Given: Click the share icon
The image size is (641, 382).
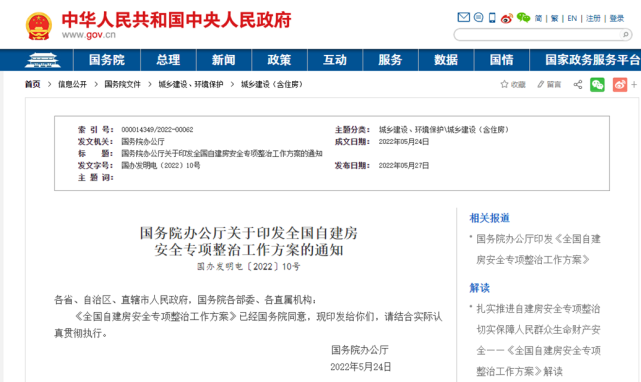Looking at the screenshot, I should pyautogui.click(x=578, y=85).
